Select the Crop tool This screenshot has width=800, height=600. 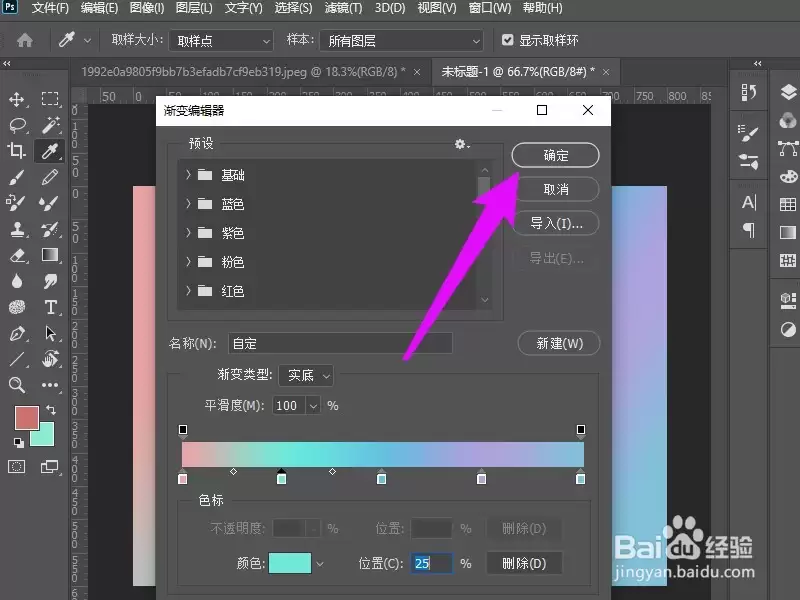pyautogui.click(x=16, y=151)
